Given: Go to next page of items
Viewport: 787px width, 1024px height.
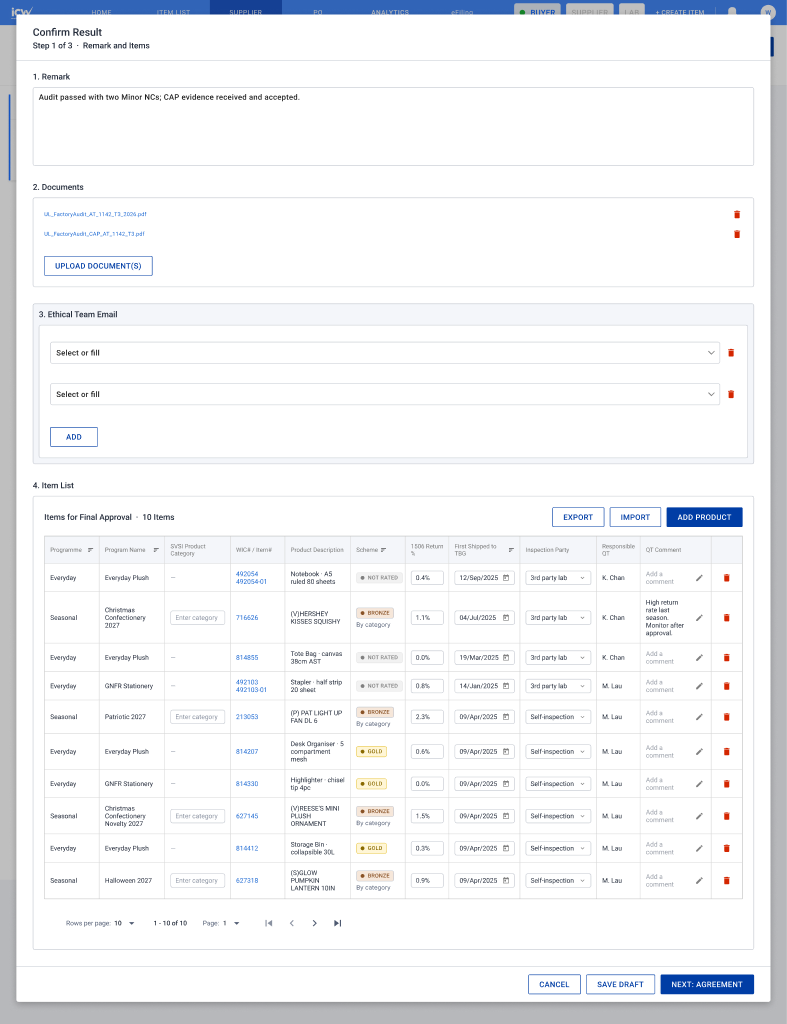Looking at the screenshot, I should coord(314,923).
